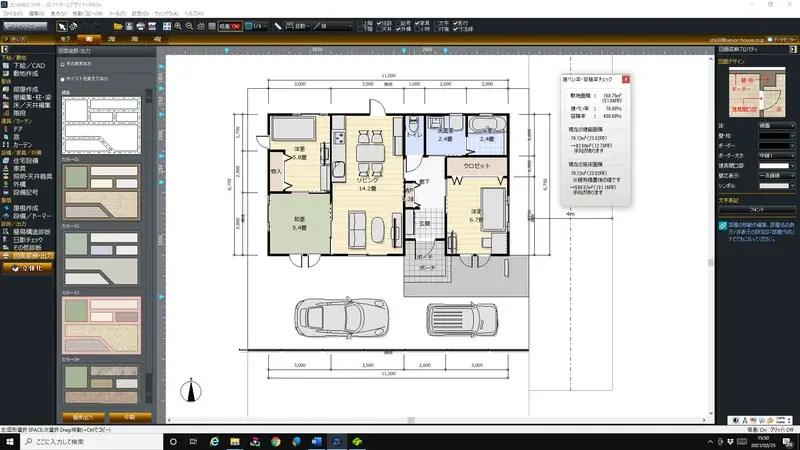Toggle the 寸法線 checkbox in toolbar
The image size is (800, 450).
(456, 30)
